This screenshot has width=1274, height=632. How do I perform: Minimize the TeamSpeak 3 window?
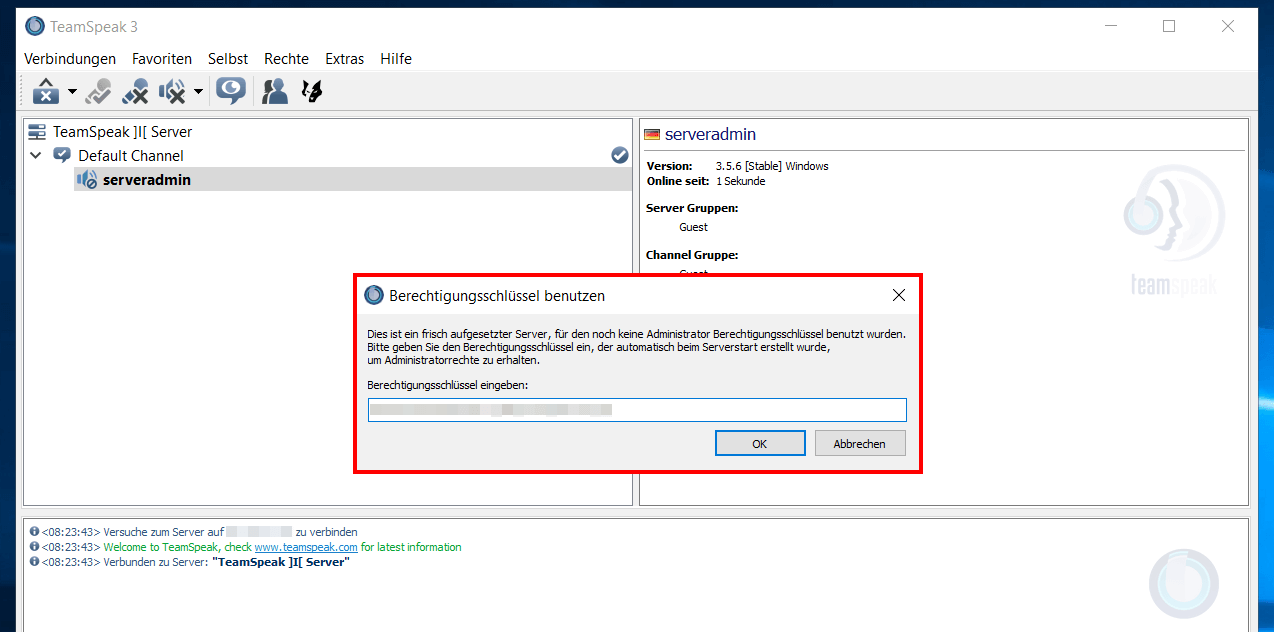tap(1109, 26)
